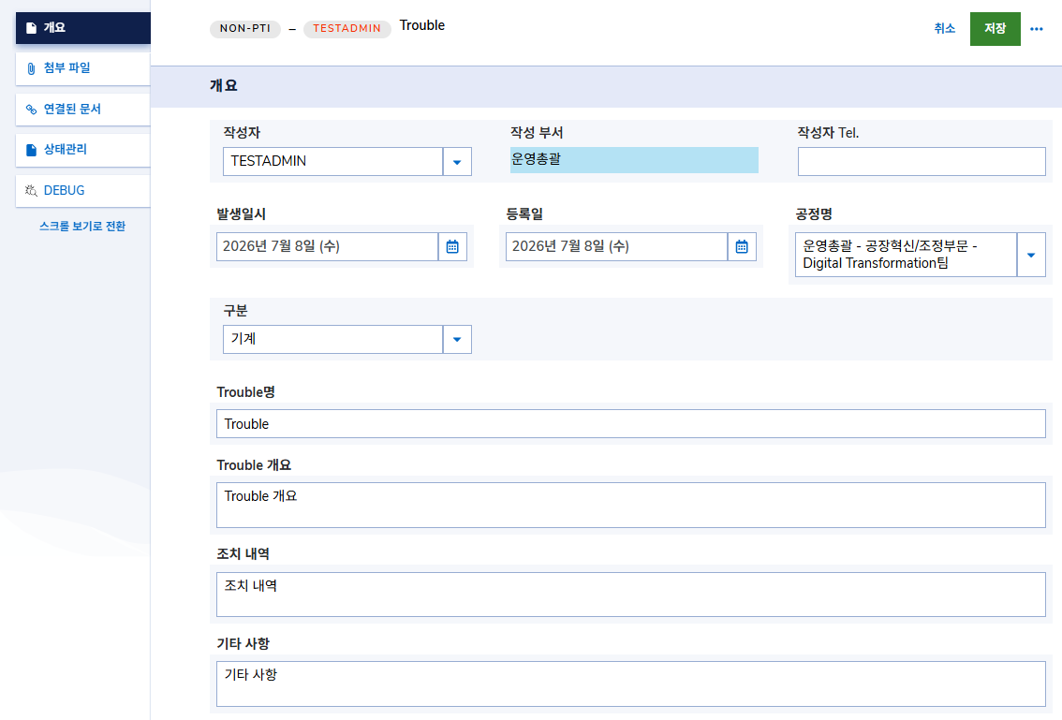The image size is (1062, 720).
Task: Click the 취소 cancel link
Action: (x=944, y=28)
